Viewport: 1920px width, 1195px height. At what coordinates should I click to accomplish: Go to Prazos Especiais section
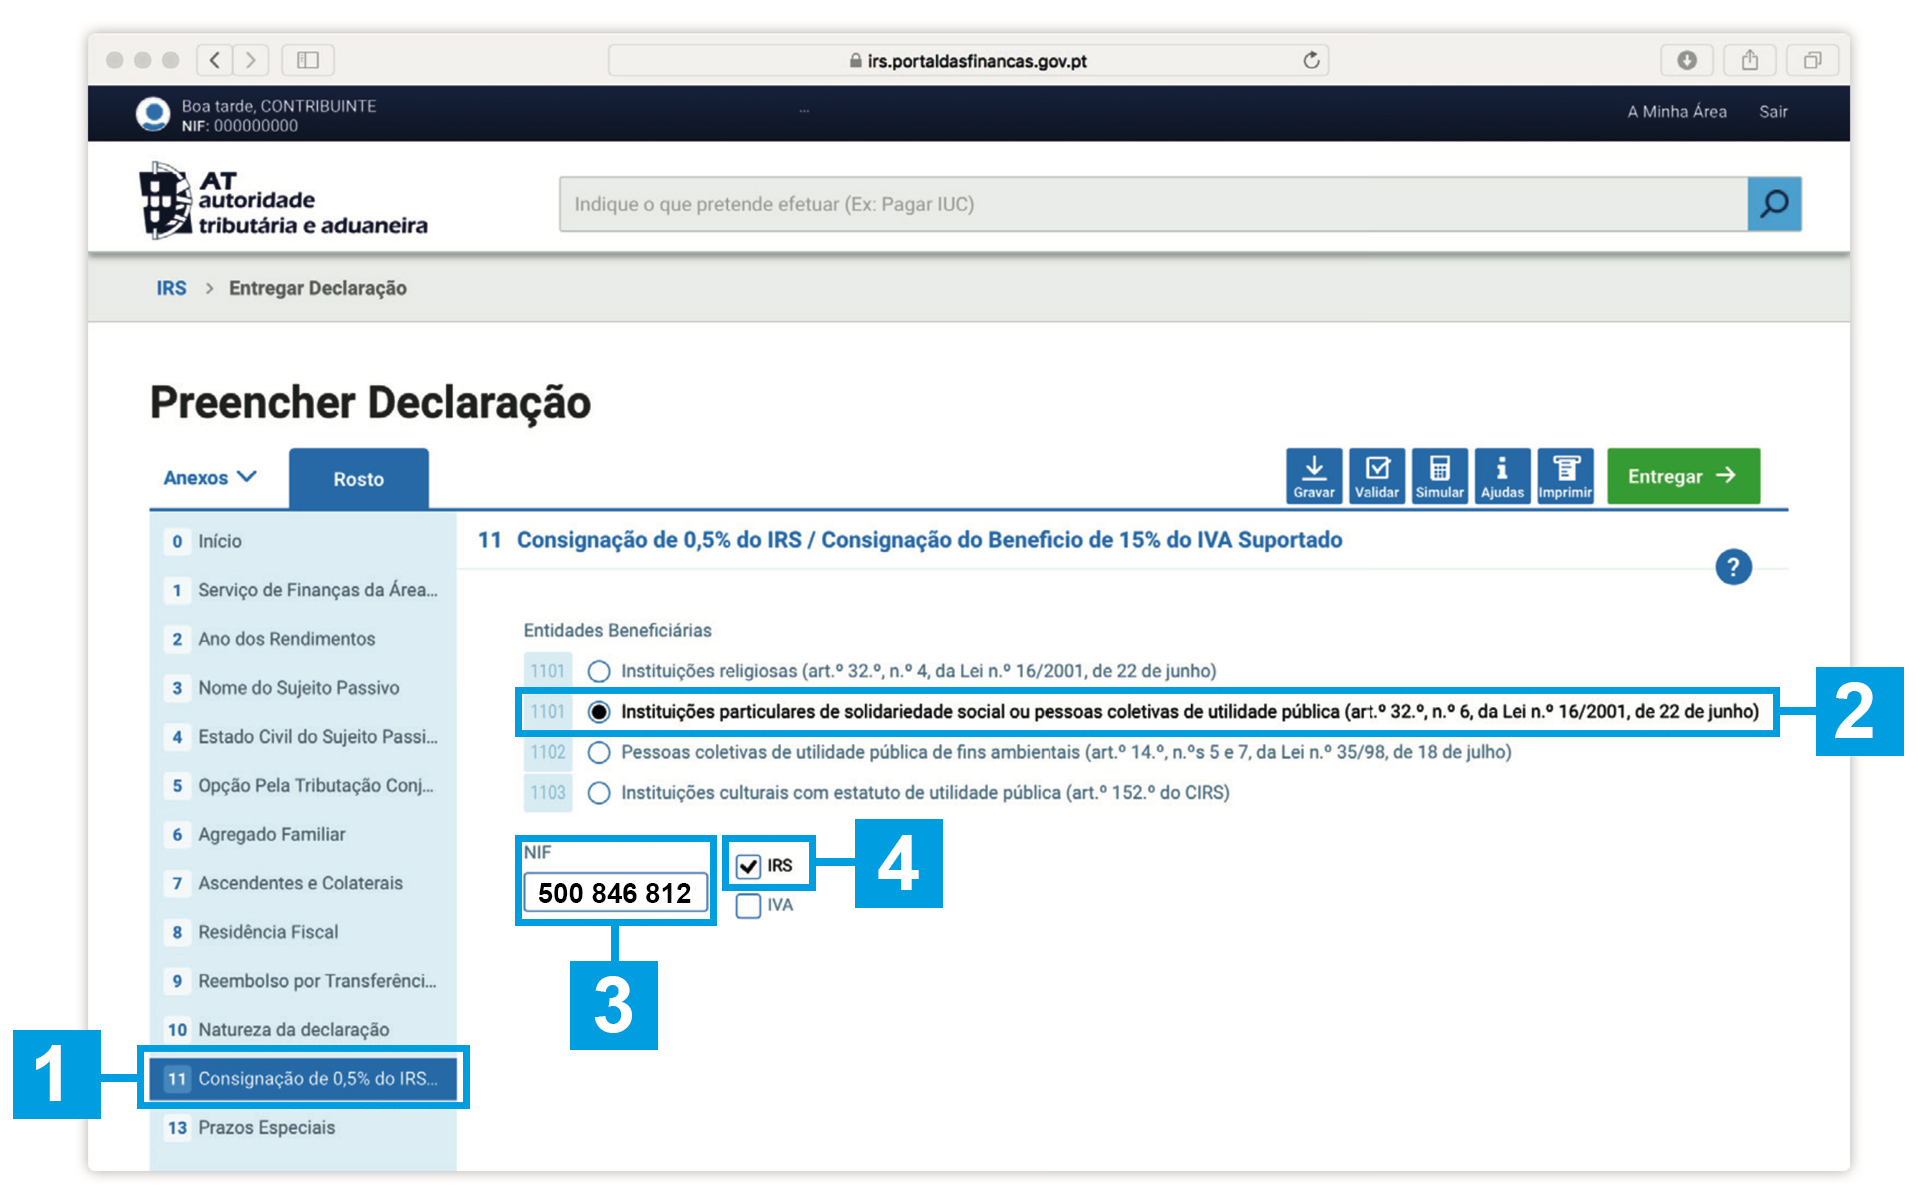(x=266, y=1127)
